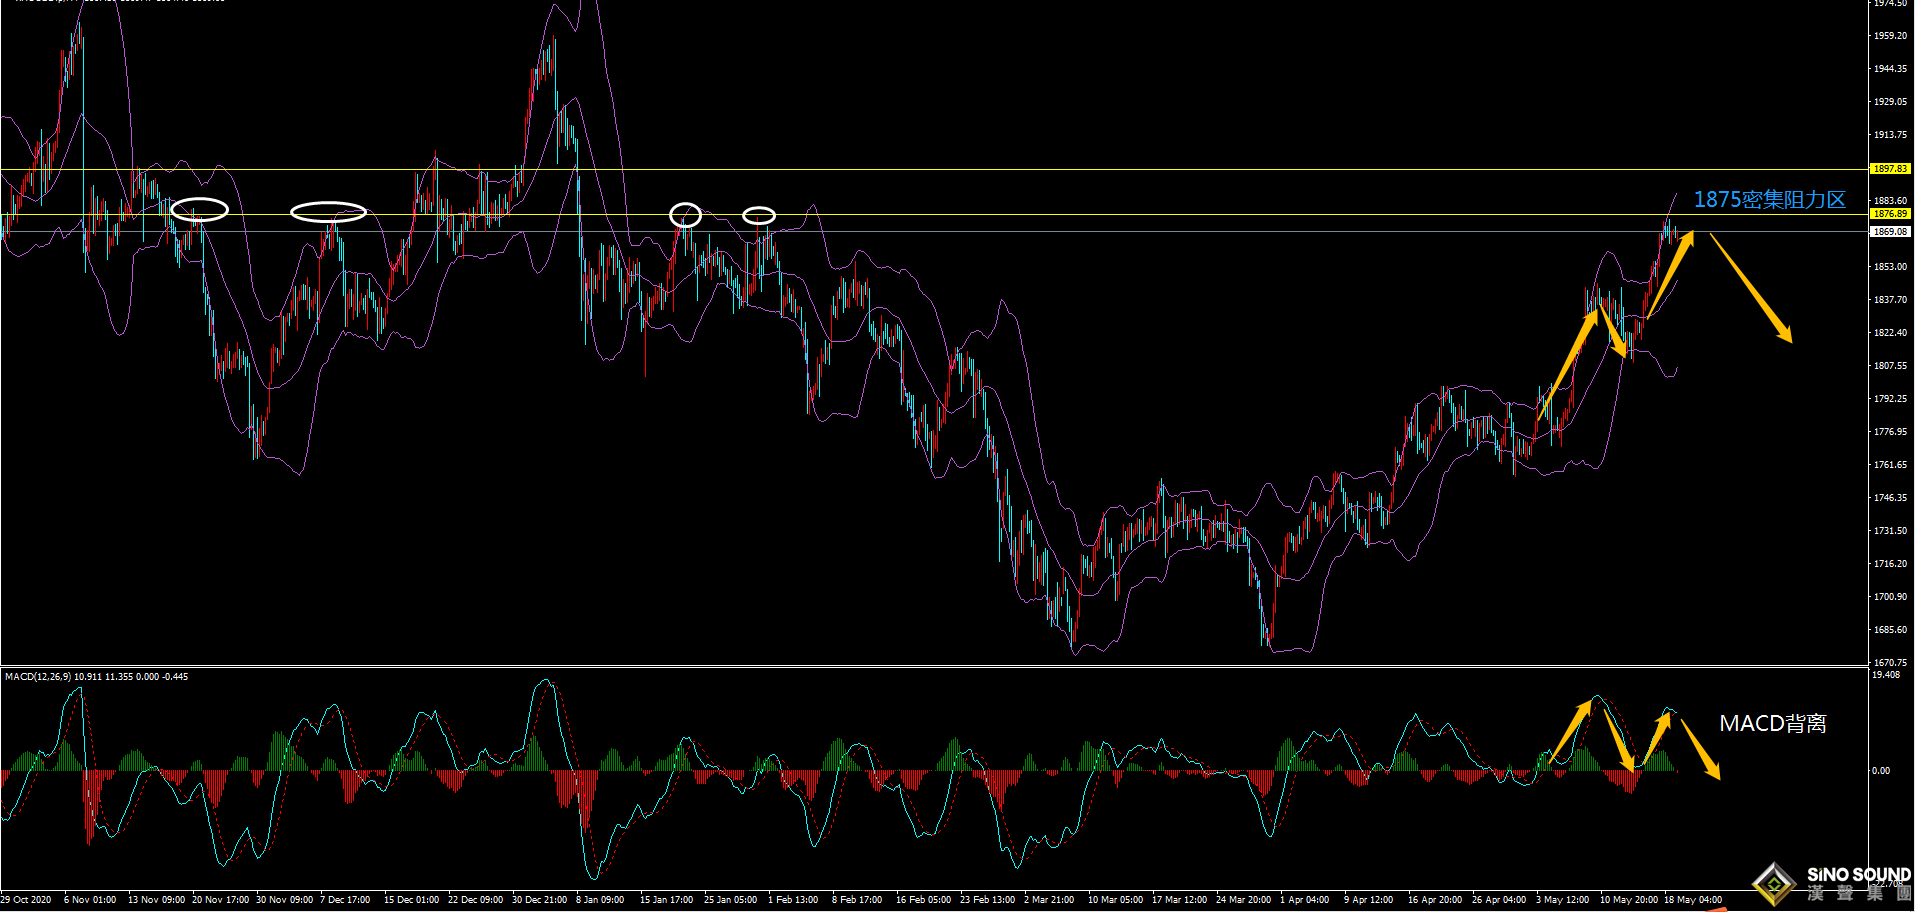Click the 9 Apr 12:00 time label
The image size is (1916, 912).
[1368, 900]
